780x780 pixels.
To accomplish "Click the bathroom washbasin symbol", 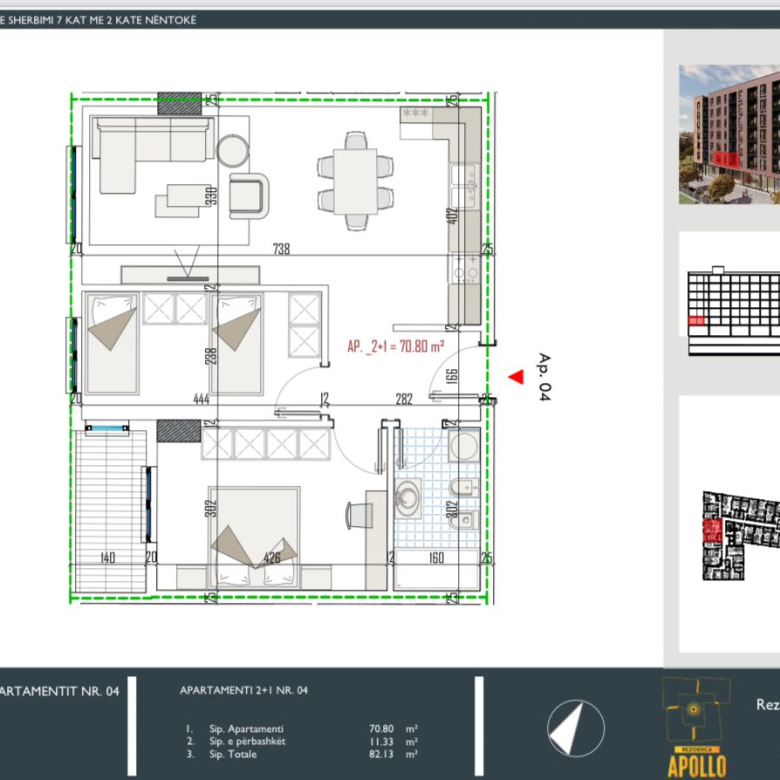I will pos(408,495).
